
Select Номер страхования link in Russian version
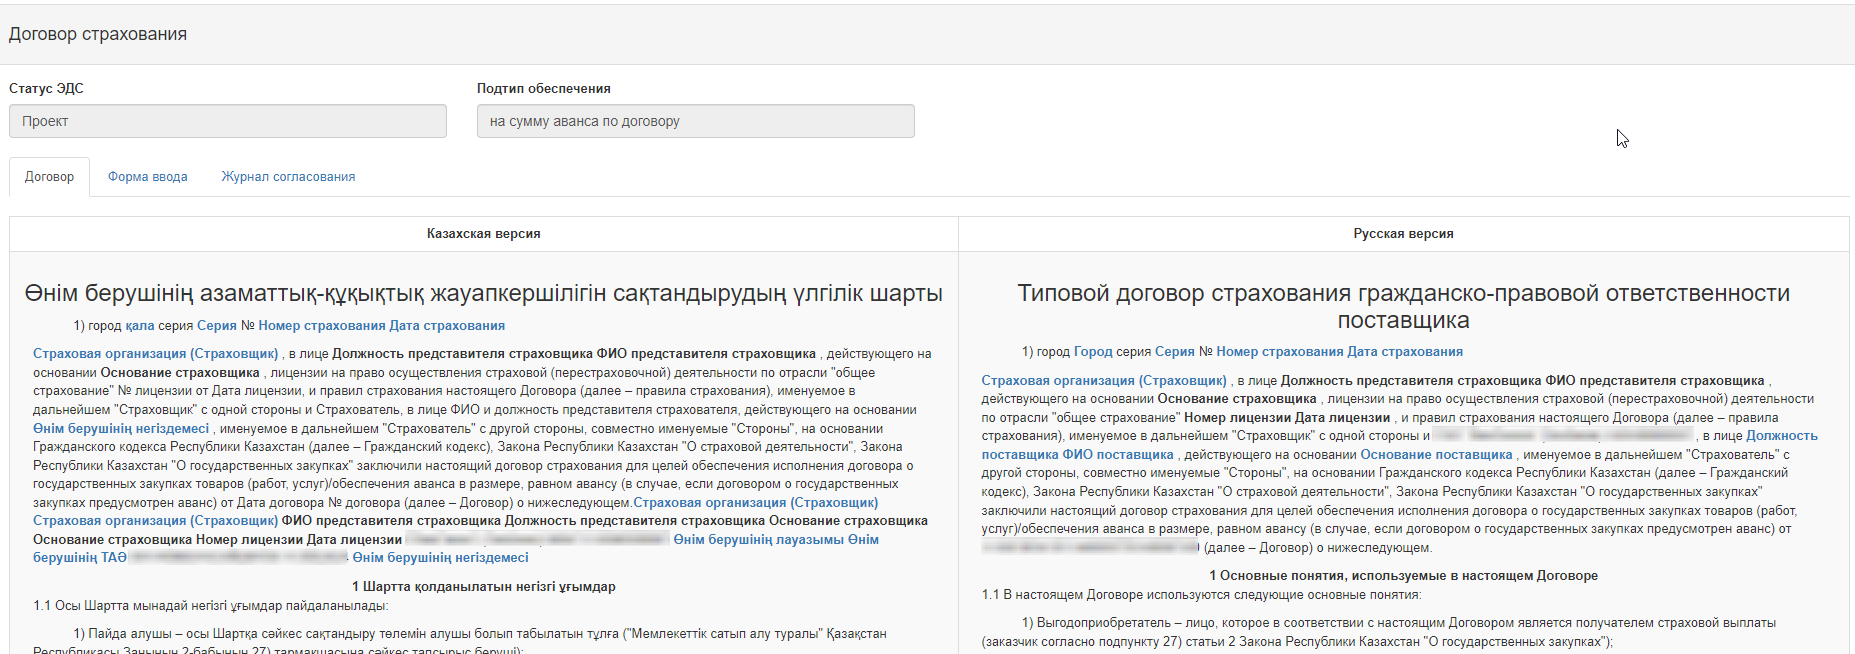coord(1279,352)
